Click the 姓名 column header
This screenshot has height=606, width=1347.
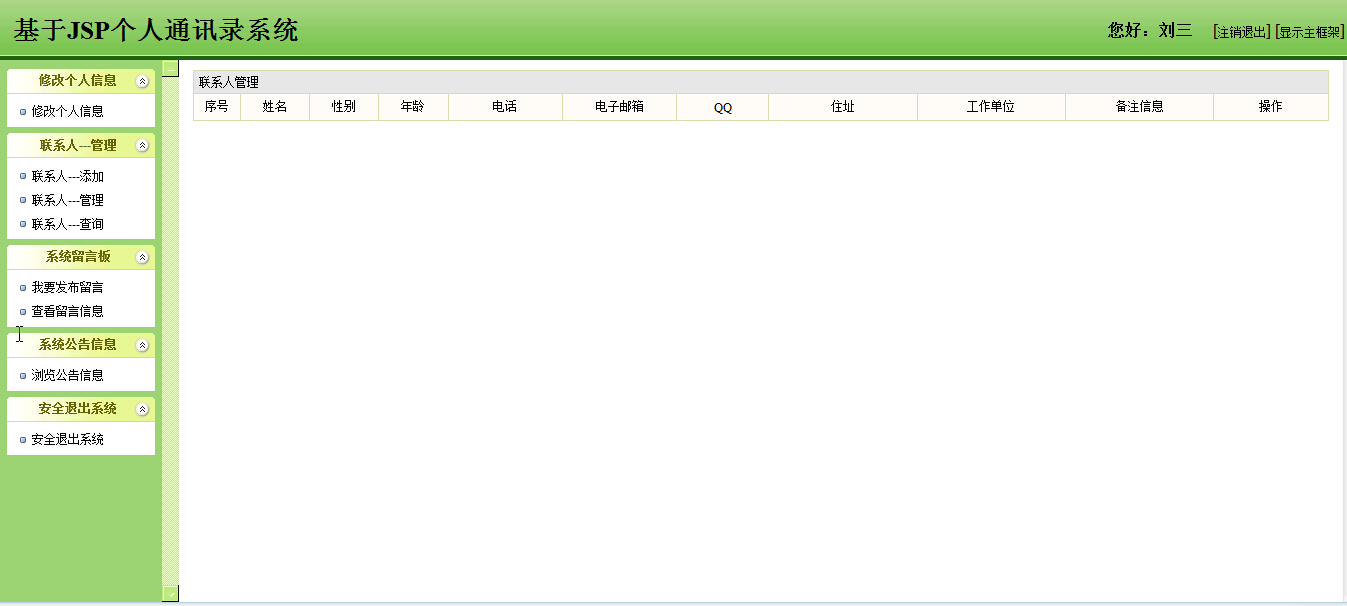[275, 107]
